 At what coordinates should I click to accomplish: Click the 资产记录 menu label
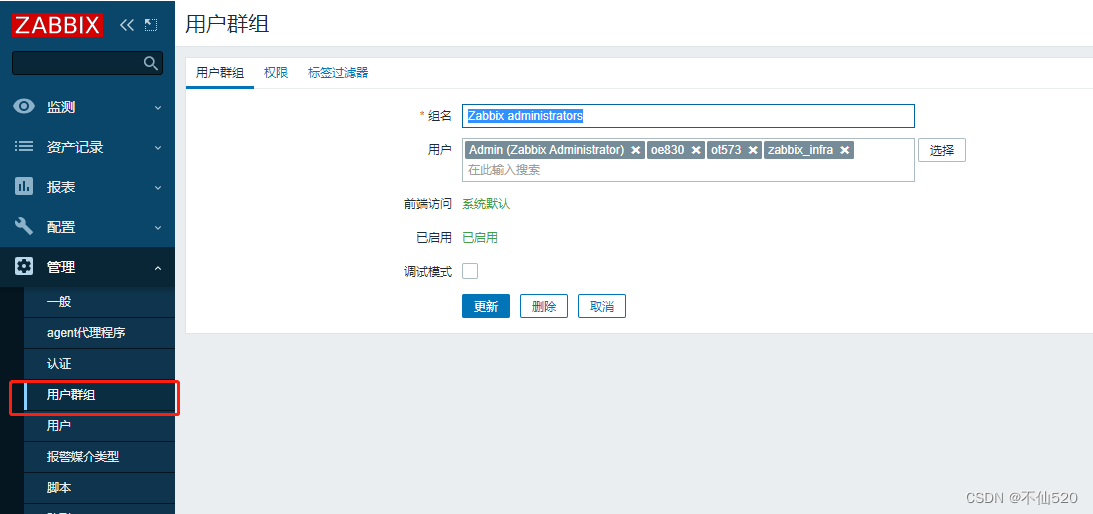[x=75, y=147]
